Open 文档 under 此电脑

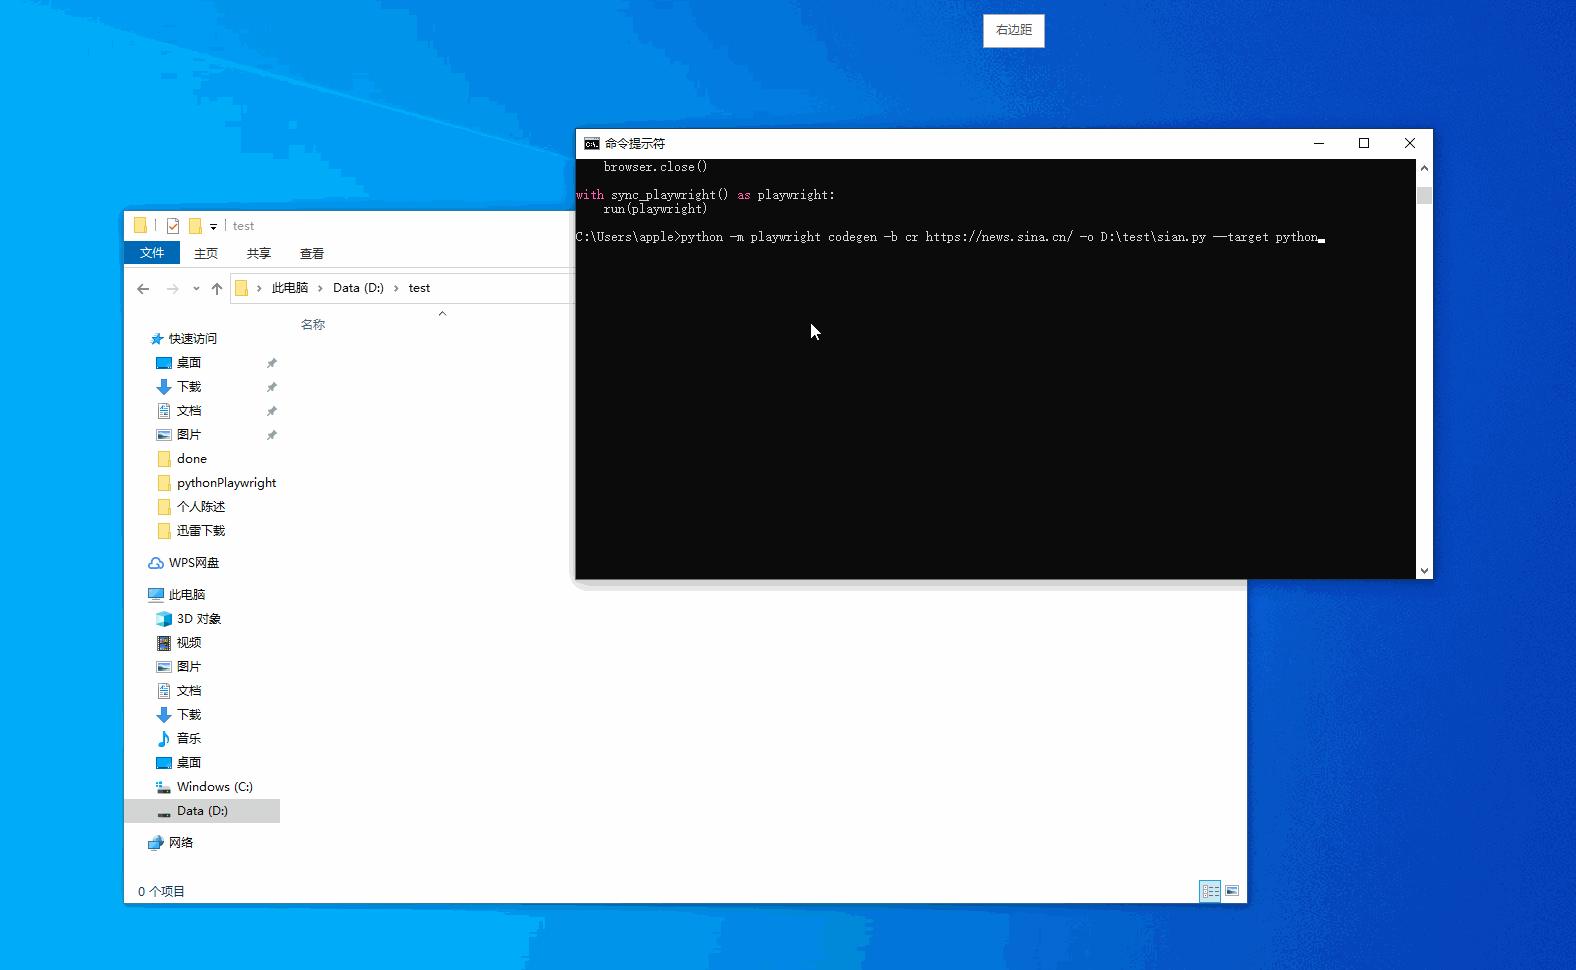point(189,691)
